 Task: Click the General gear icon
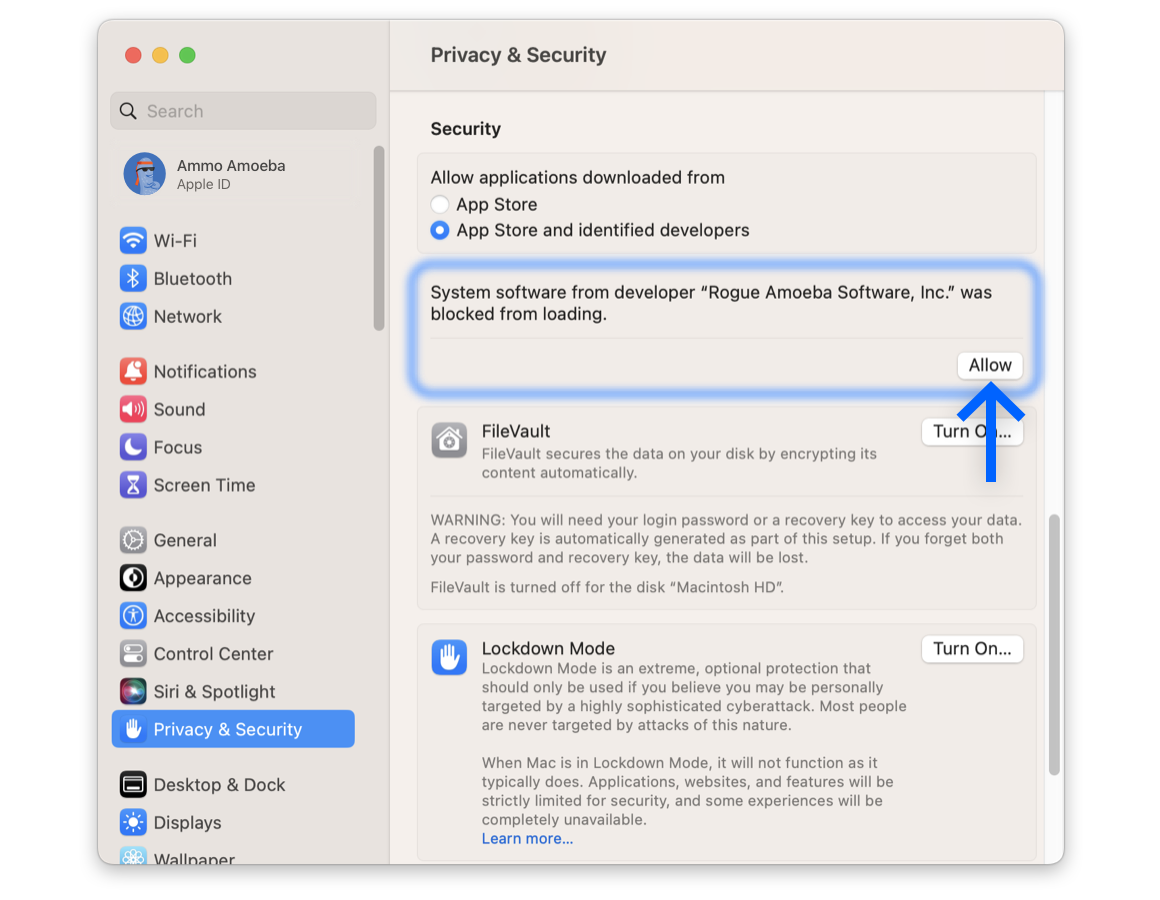pyautogui.click(x=133, y=540)
